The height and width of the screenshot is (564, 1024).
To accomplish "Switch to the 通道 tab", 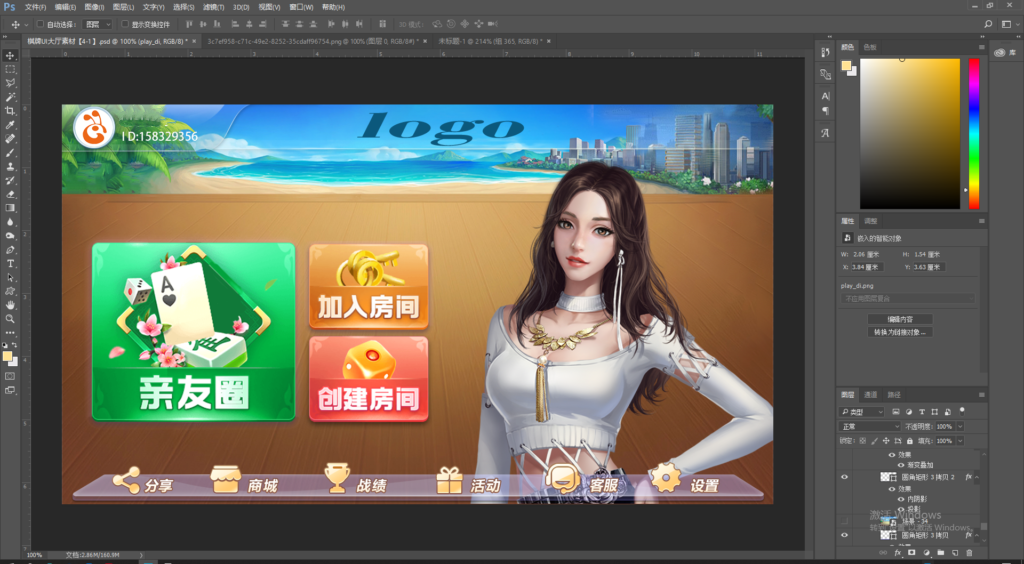I will point(871,395).
